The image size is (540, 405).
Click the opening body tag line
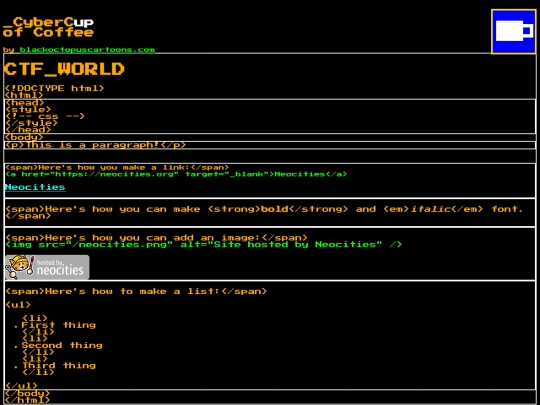24,137
